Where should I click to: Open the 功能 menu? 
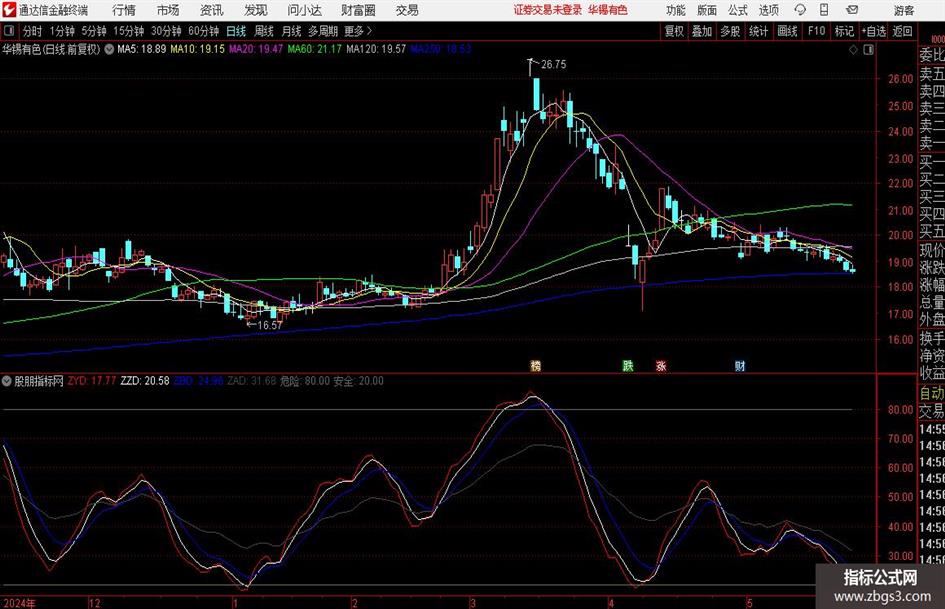pyautogui.click(x=676, y=10)
